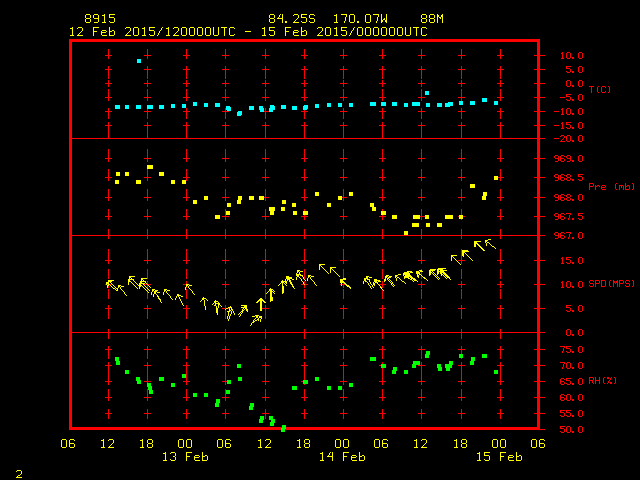The image size is (640, 480).
Task: Click the 75.0 humidity axis value
Action: 571,349
